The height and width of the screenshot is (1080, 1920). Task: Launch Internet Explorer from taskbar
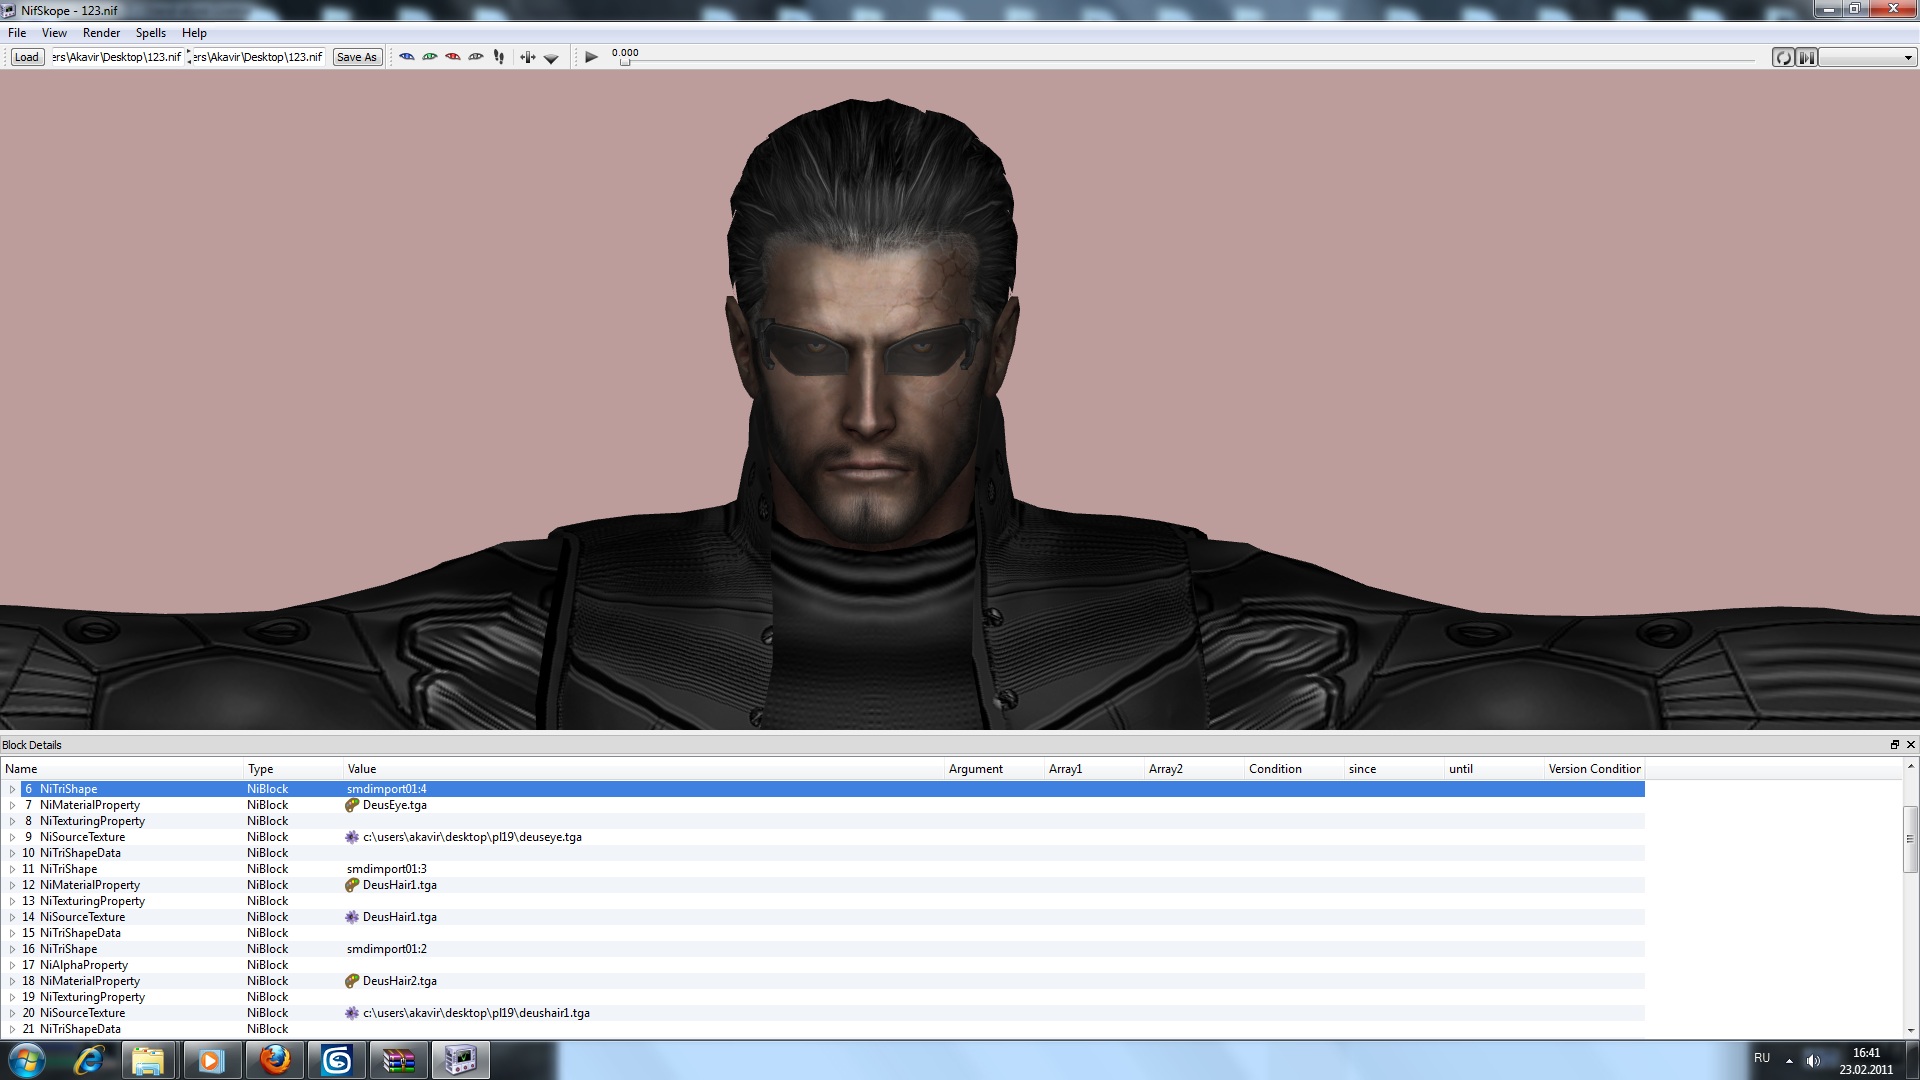(90, 1060)
